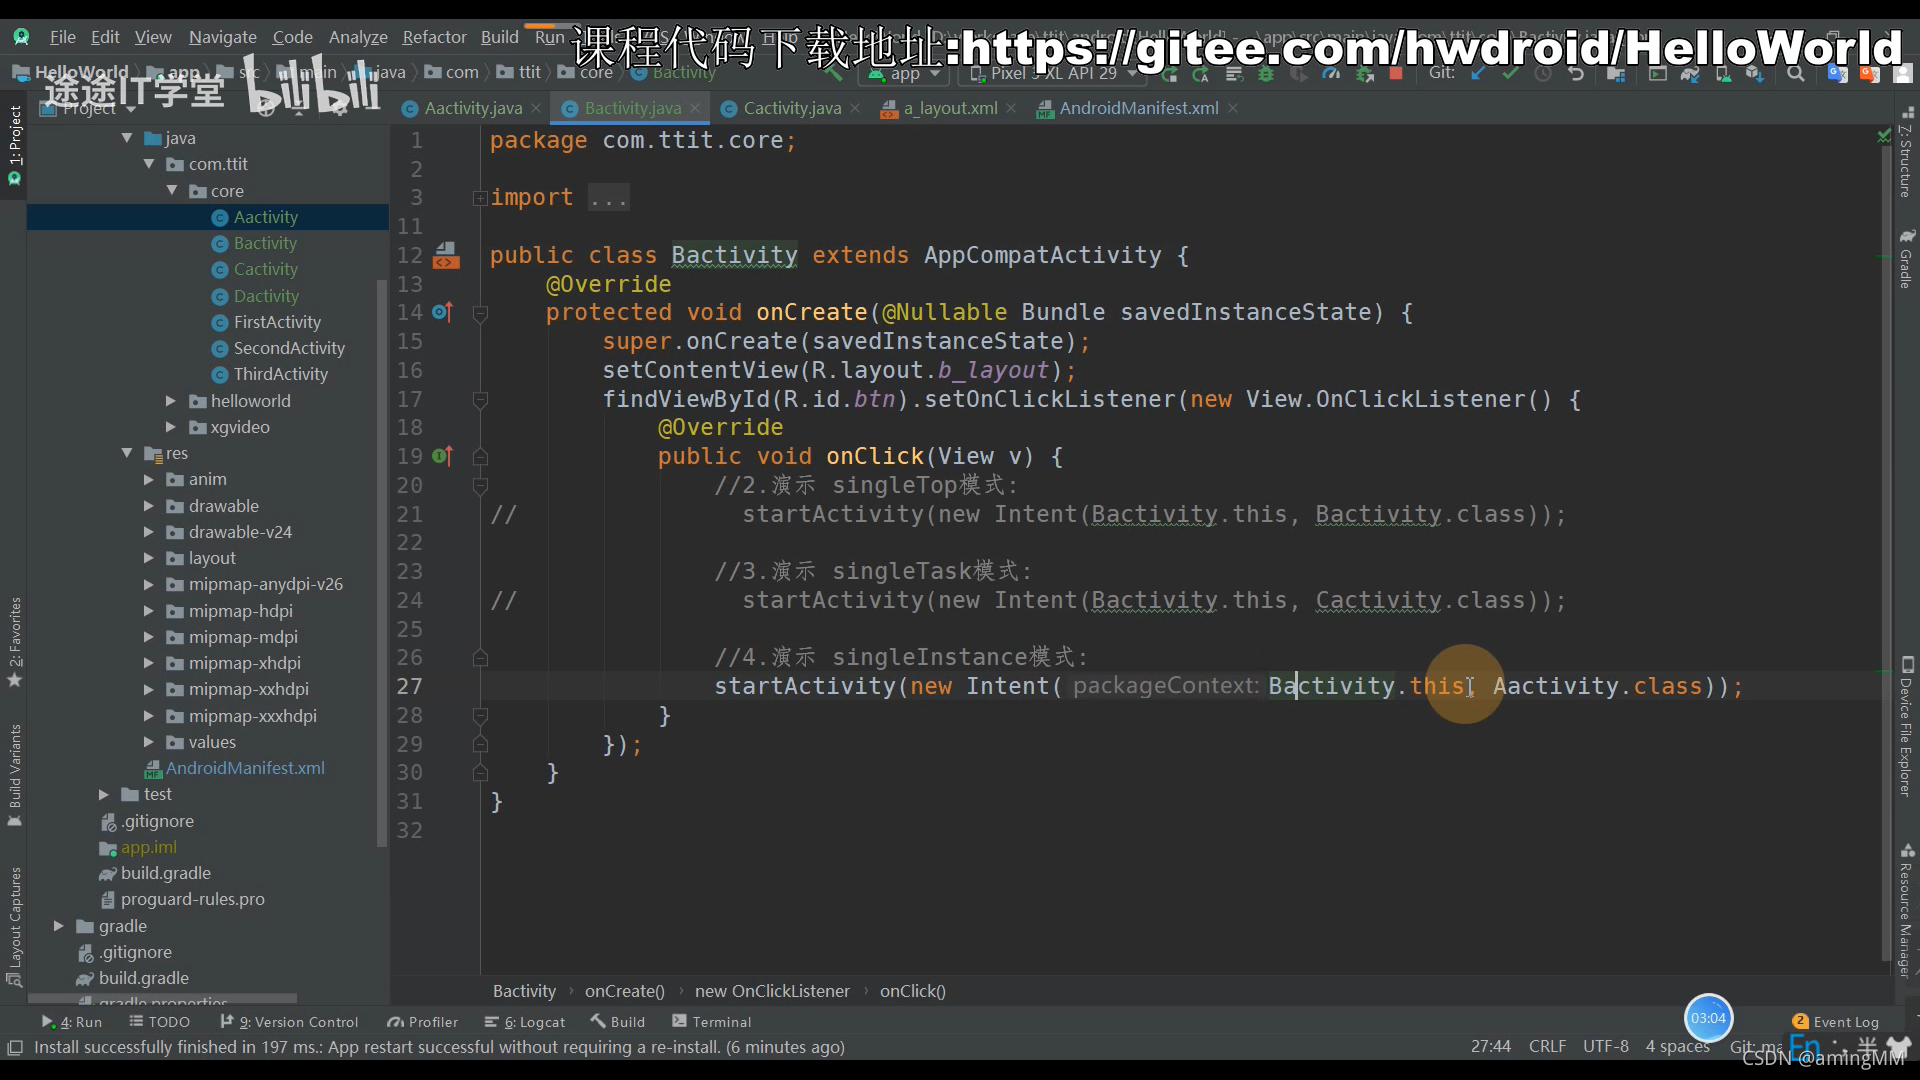Switch to the a_layout.xml tab
Viewport: 1920px width, 1080px height.
pos(950,108)
